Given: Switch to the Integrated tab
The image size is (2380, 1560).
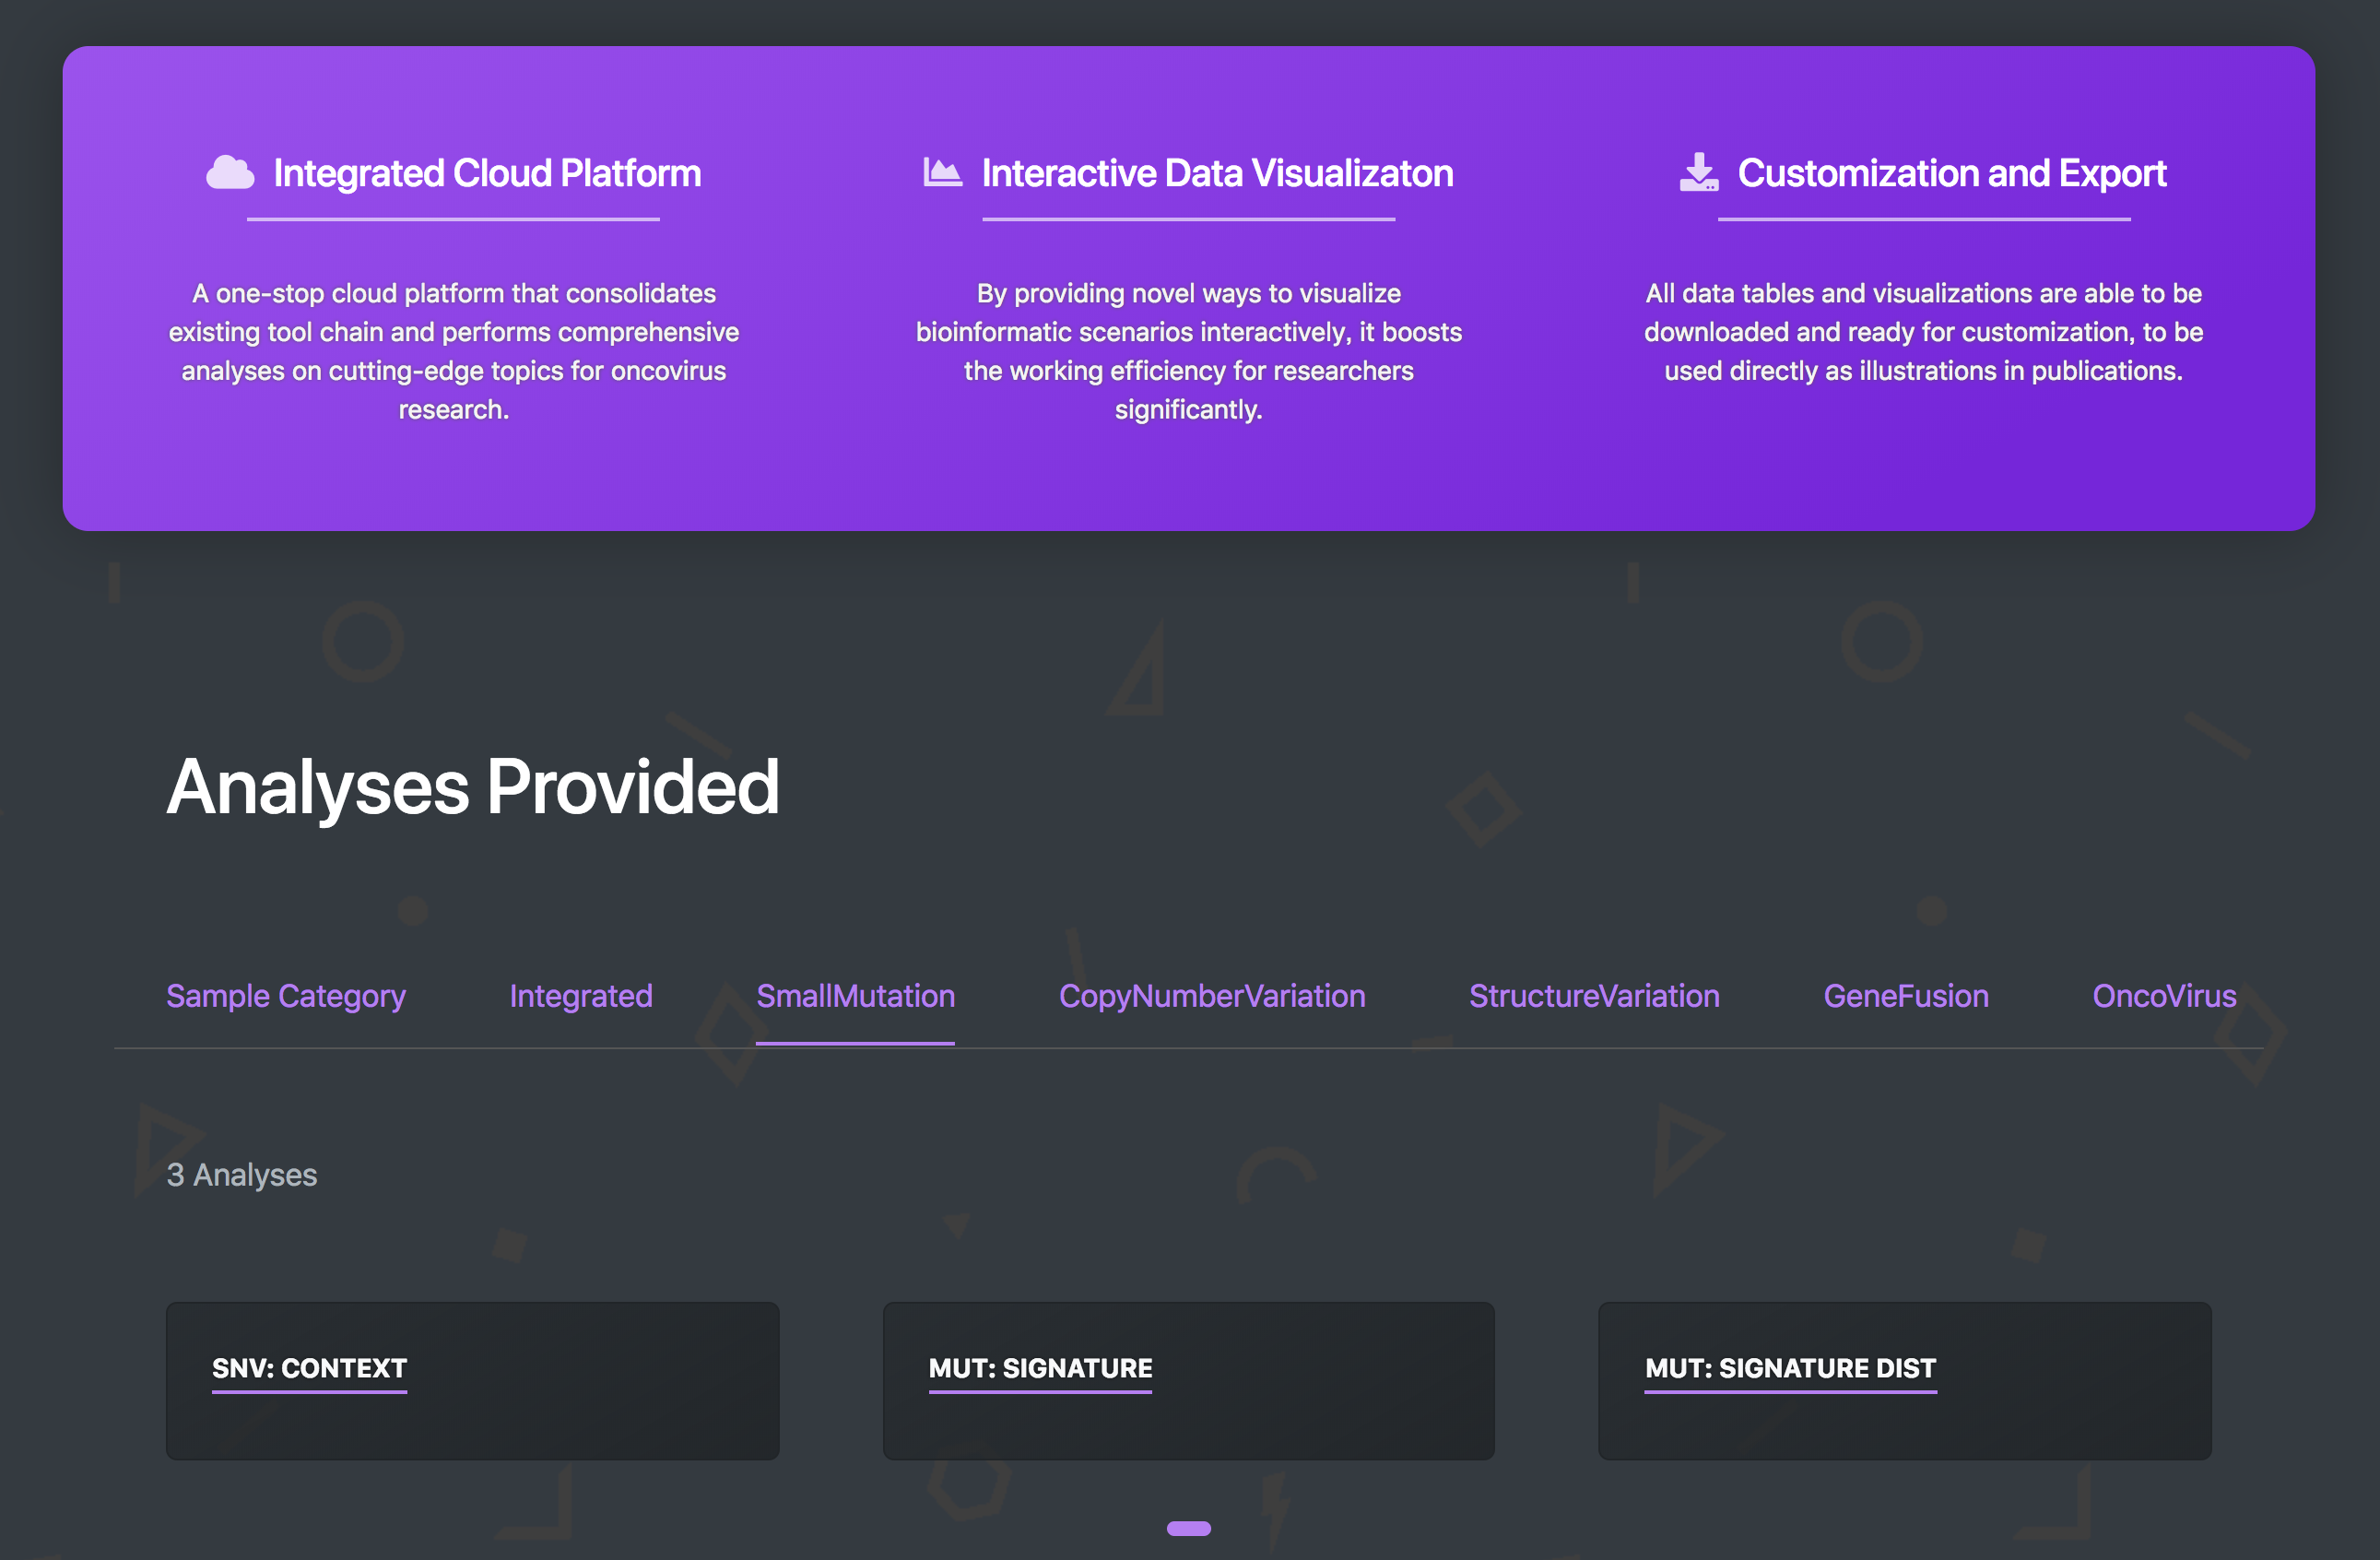Looking at the screenshot, I should coord(580,996).
